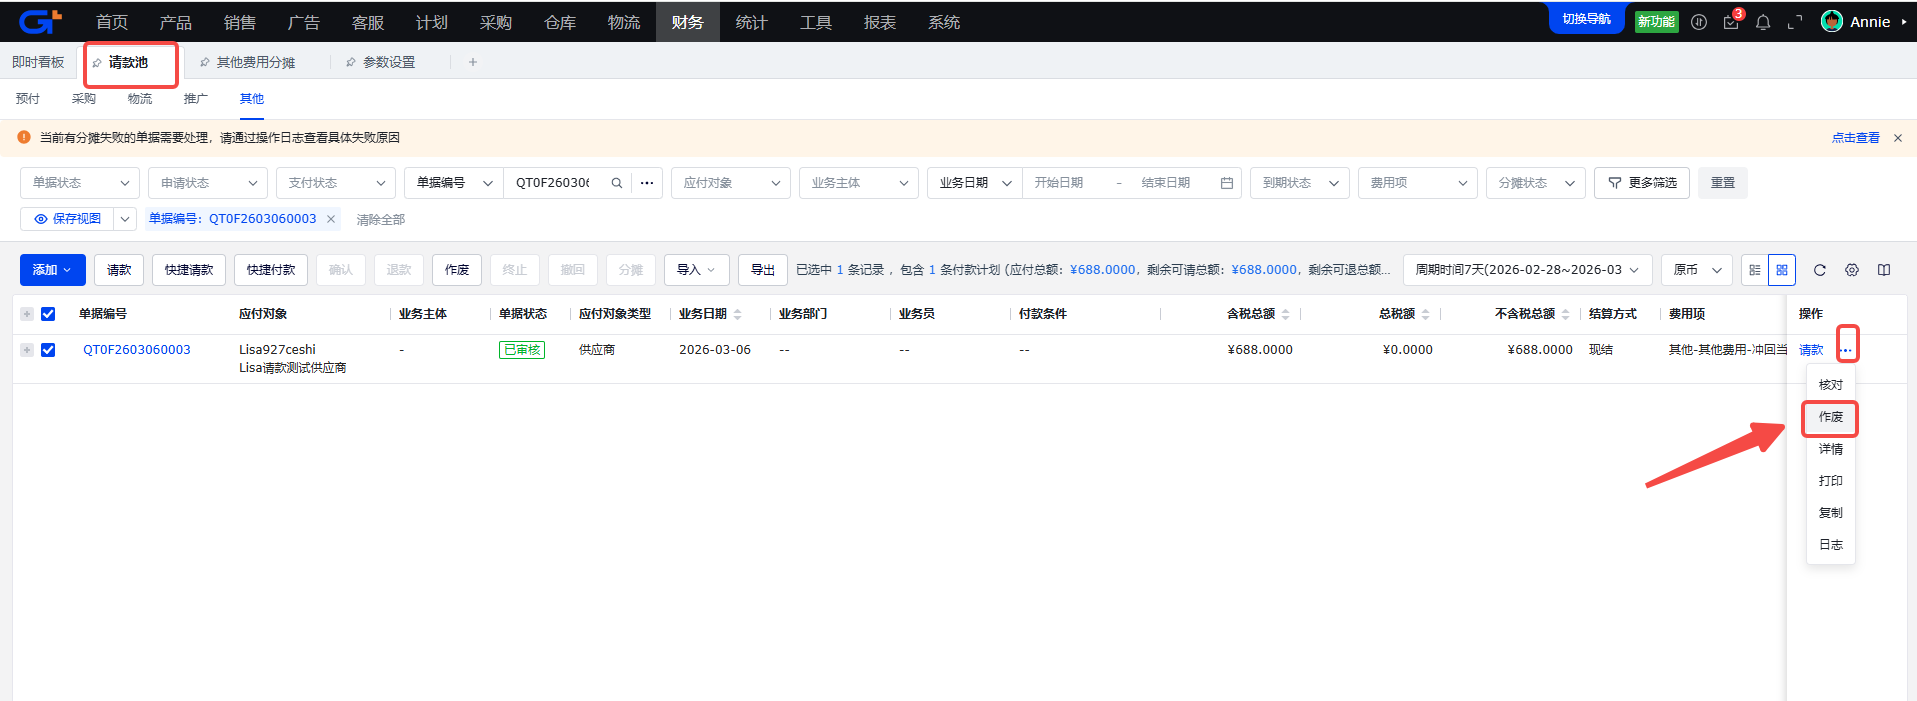This screenshot has height=701, width=1917.
Task: Open the task inbox icon with badge 3
Action: tap(1731, 22)
